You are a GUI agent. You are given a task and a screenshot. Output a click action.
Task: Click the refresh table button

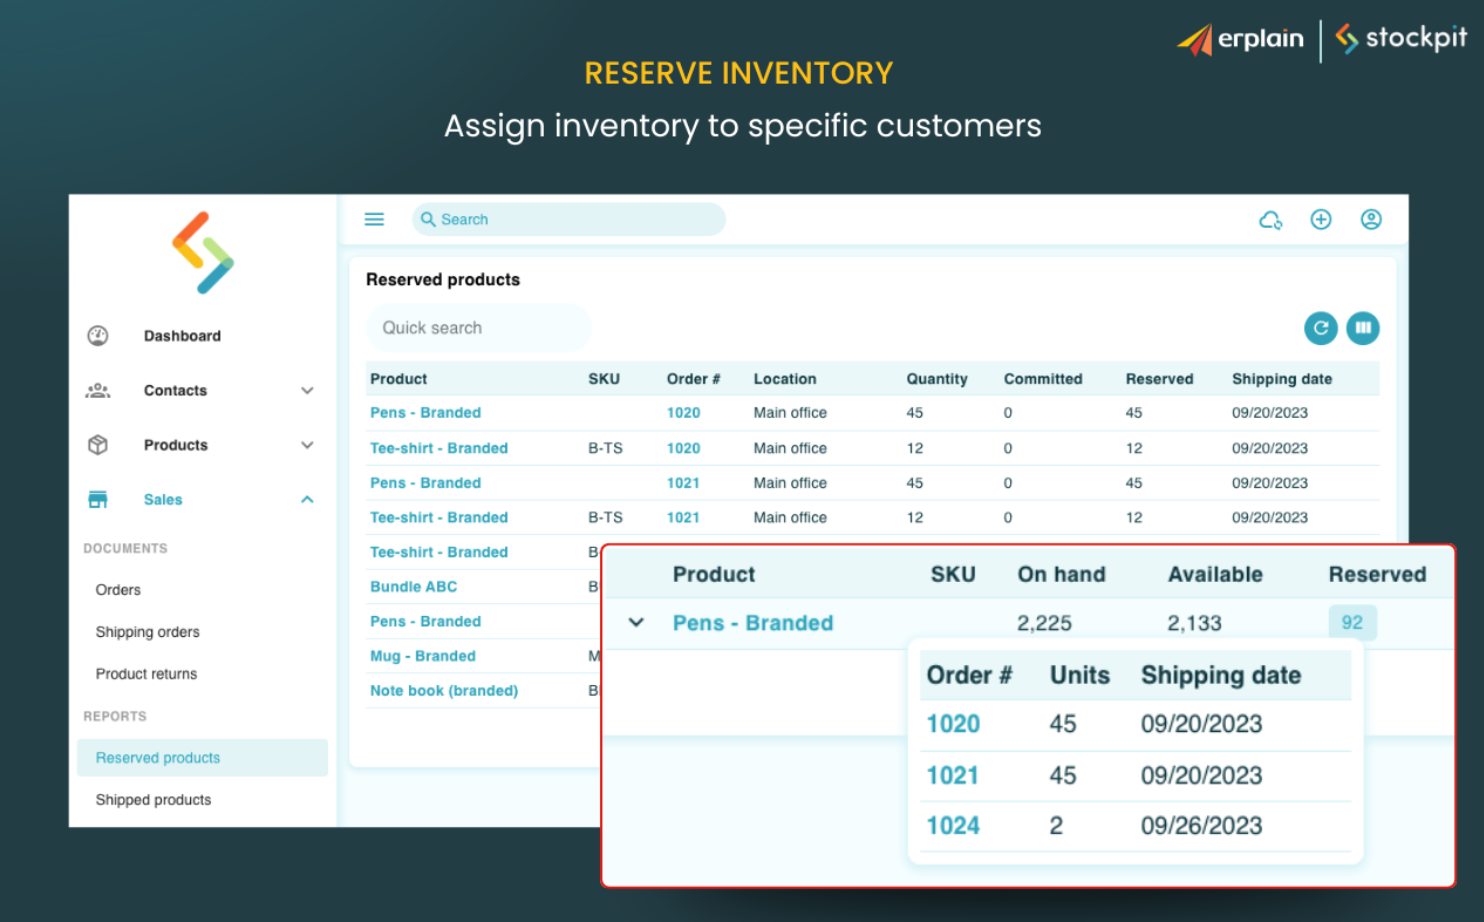coord(1321,328)
